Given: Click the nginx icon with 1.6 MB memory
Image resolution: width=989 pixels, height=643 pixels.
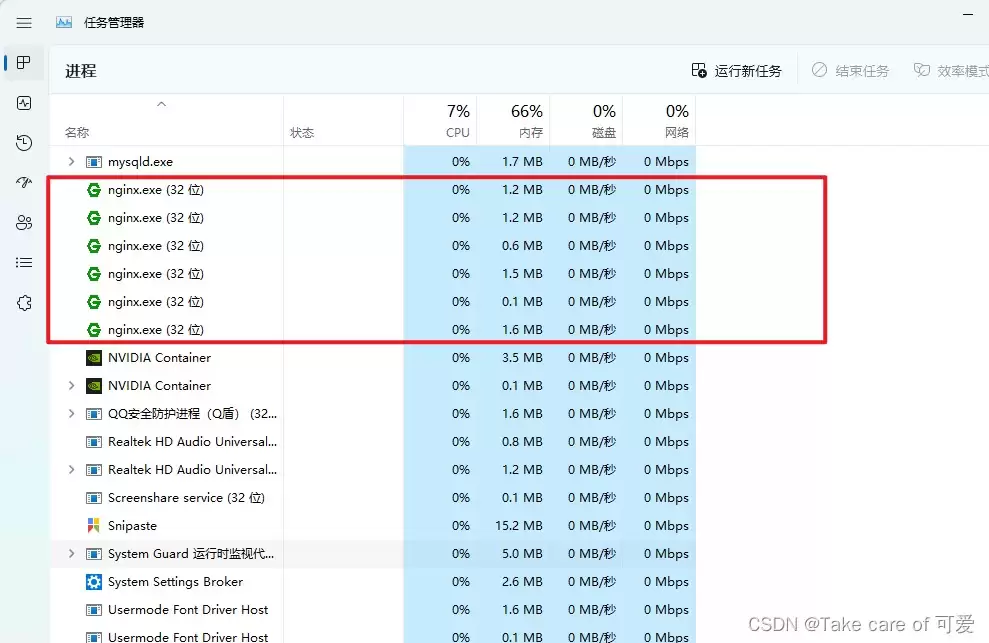Looking at the screenshot, I should pyautogui.click(x=93, y=330).
